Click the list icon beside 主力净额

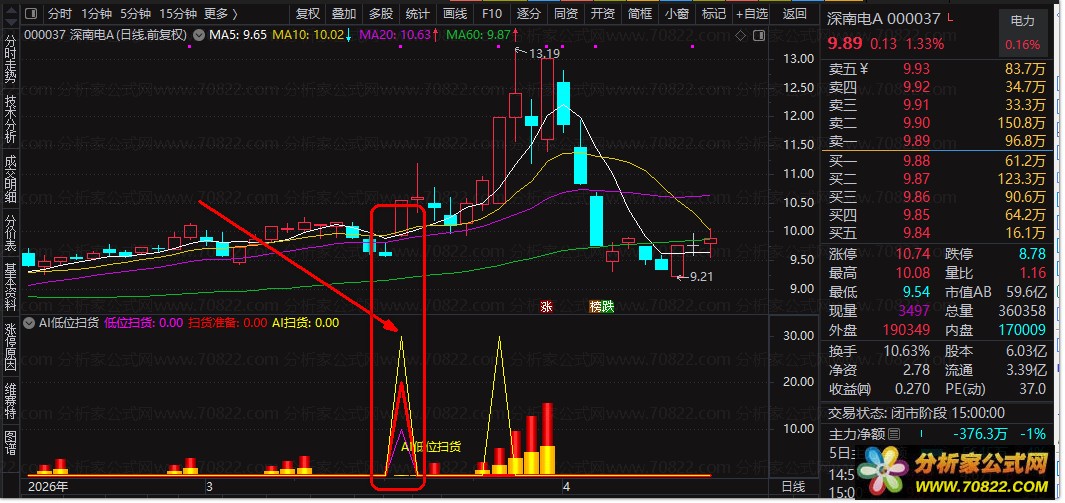(895, 434)
